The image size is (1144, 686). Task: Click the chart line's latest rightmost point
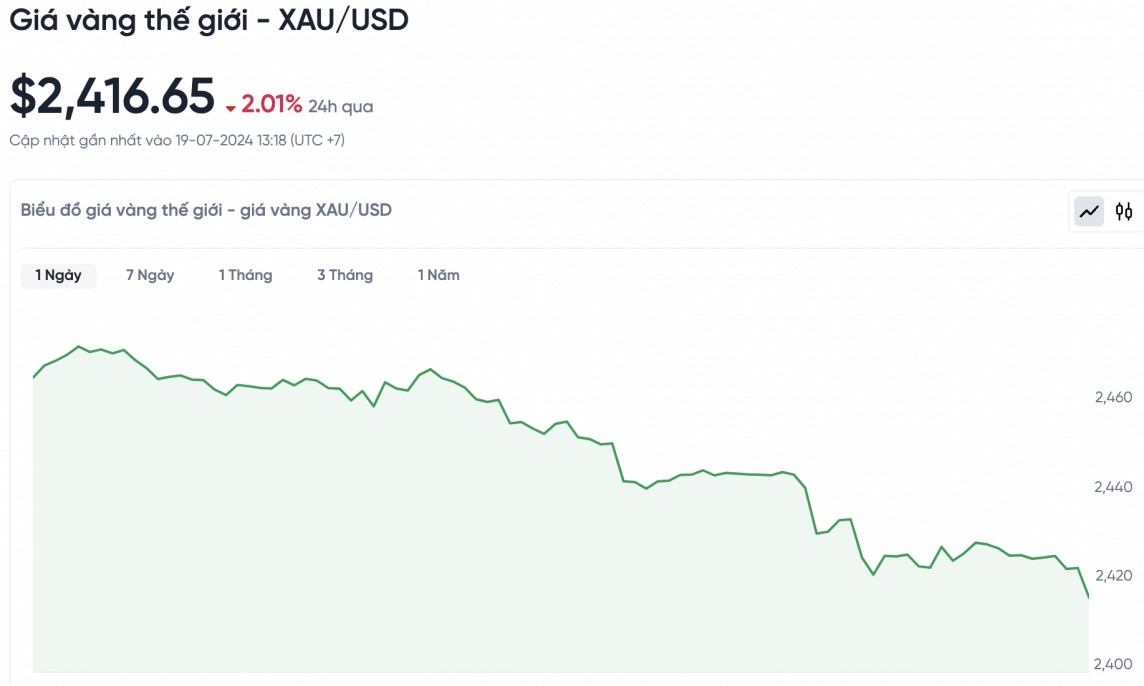pos(1088,597)
